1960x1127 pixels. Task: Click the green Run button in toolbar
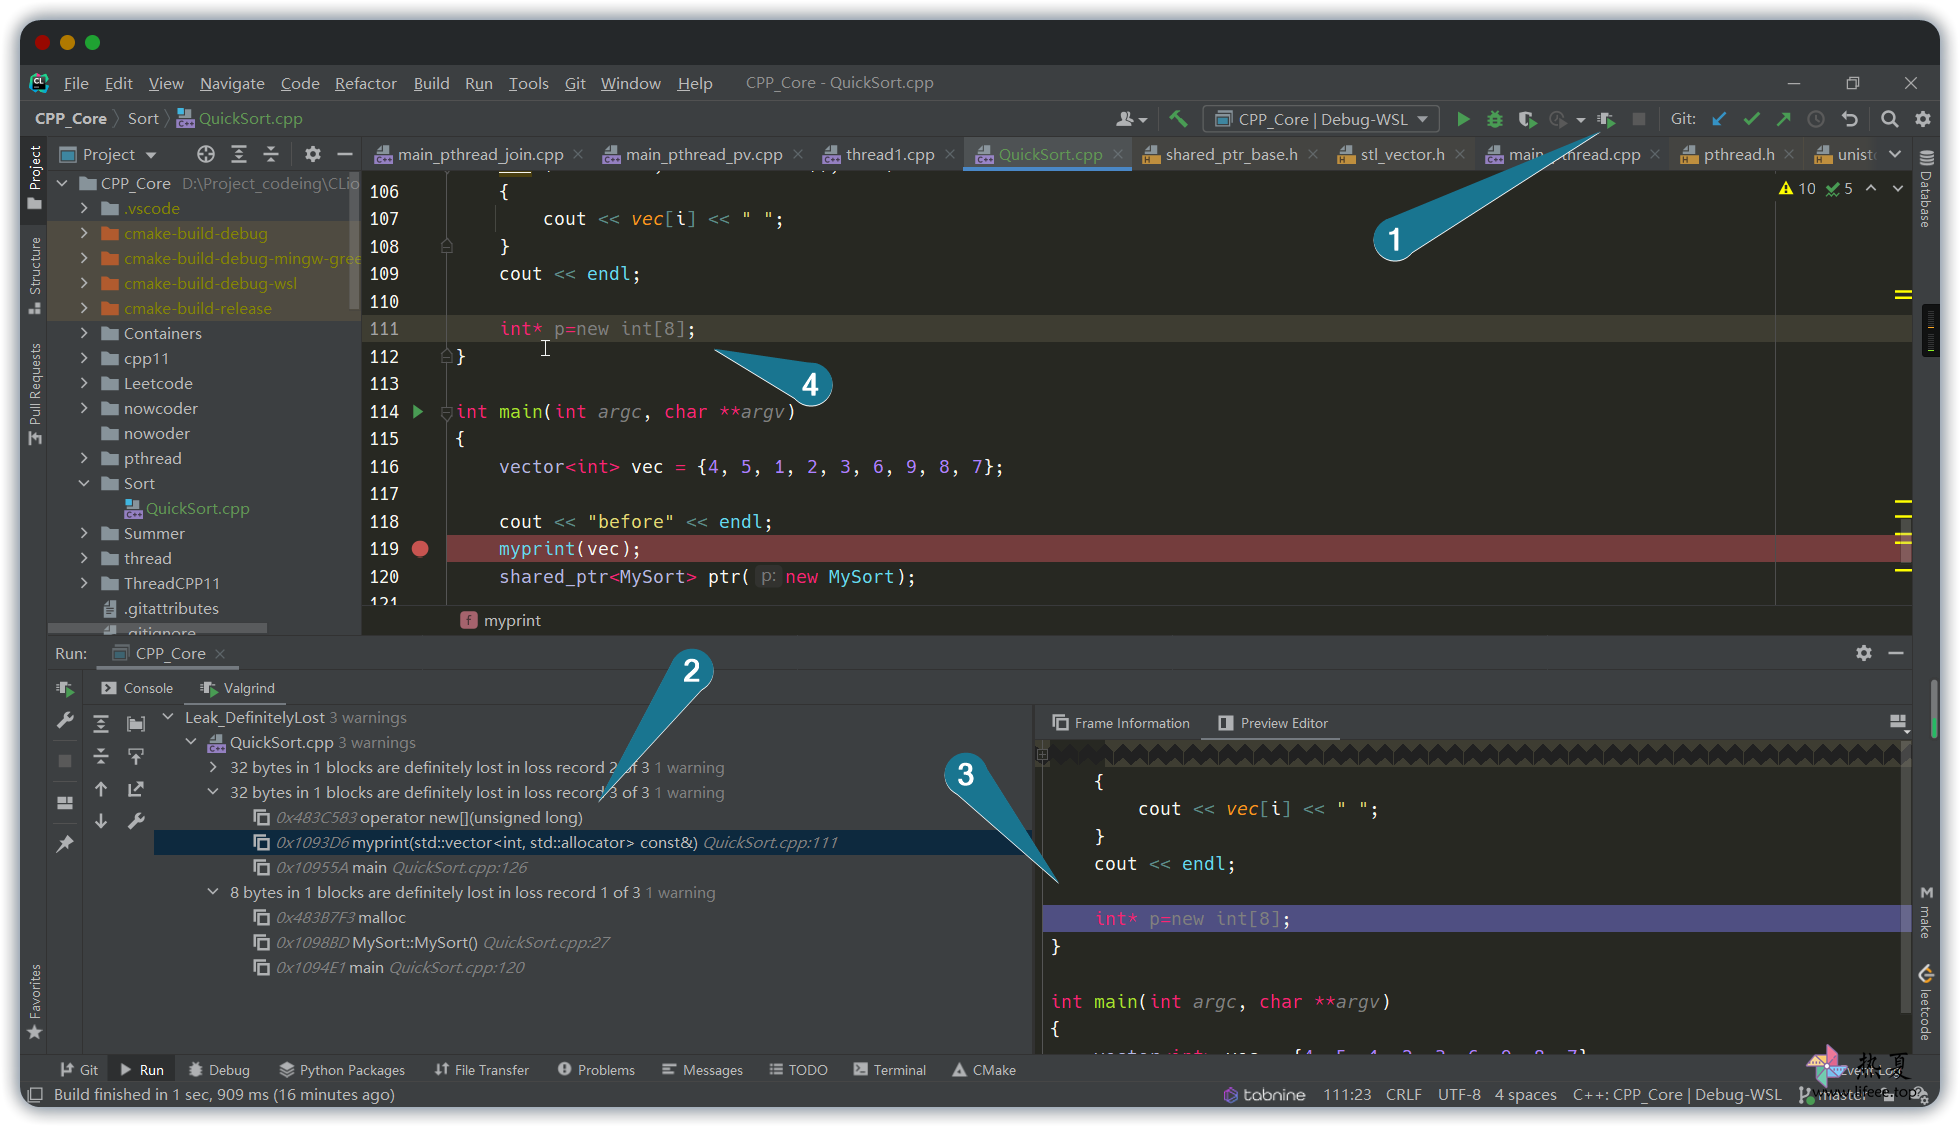[1463, 119]
